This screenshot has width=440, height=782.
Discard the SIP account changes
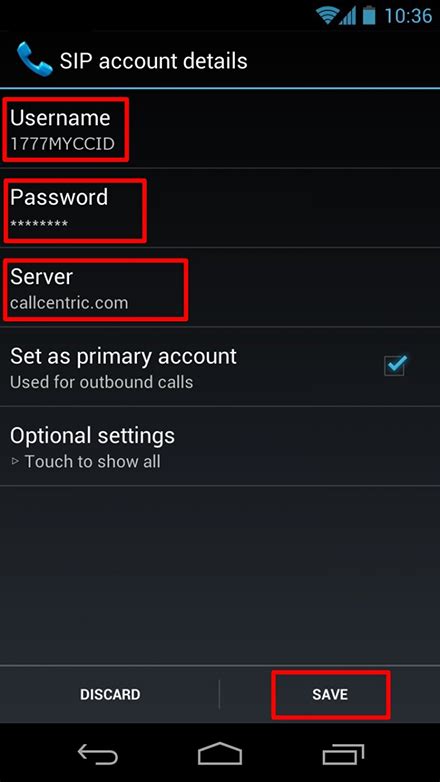(110, 694)
